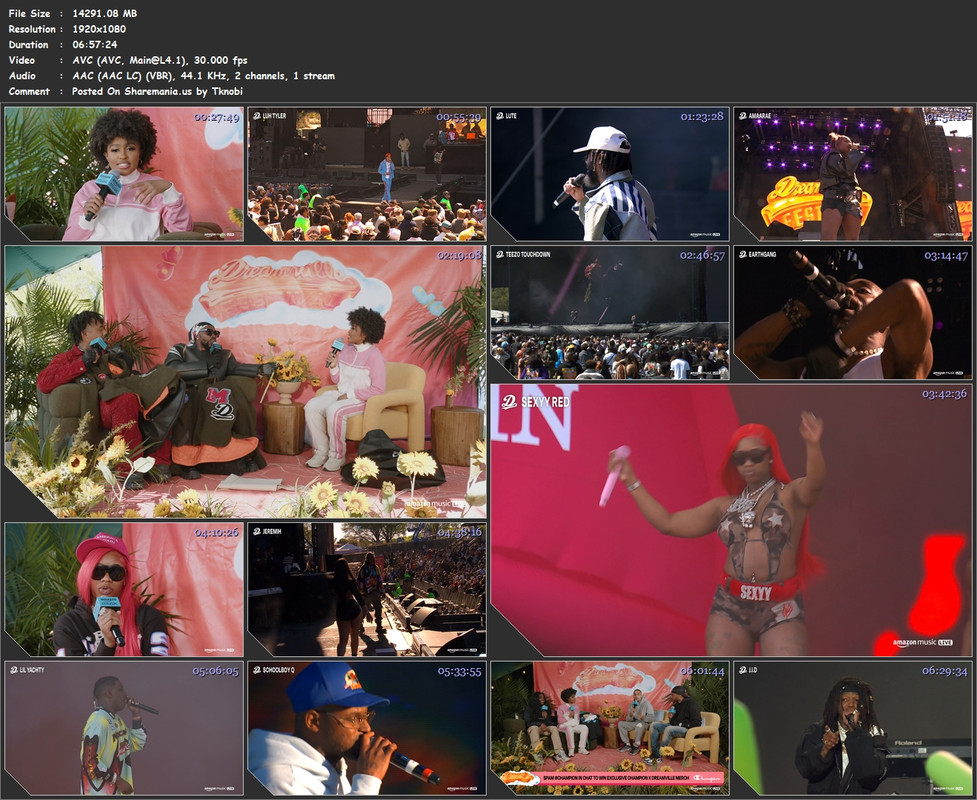The width and height of the screenshot is (977, 800).
Task: Click the 04:38:16 timestamp text
Action: (459, 533)
